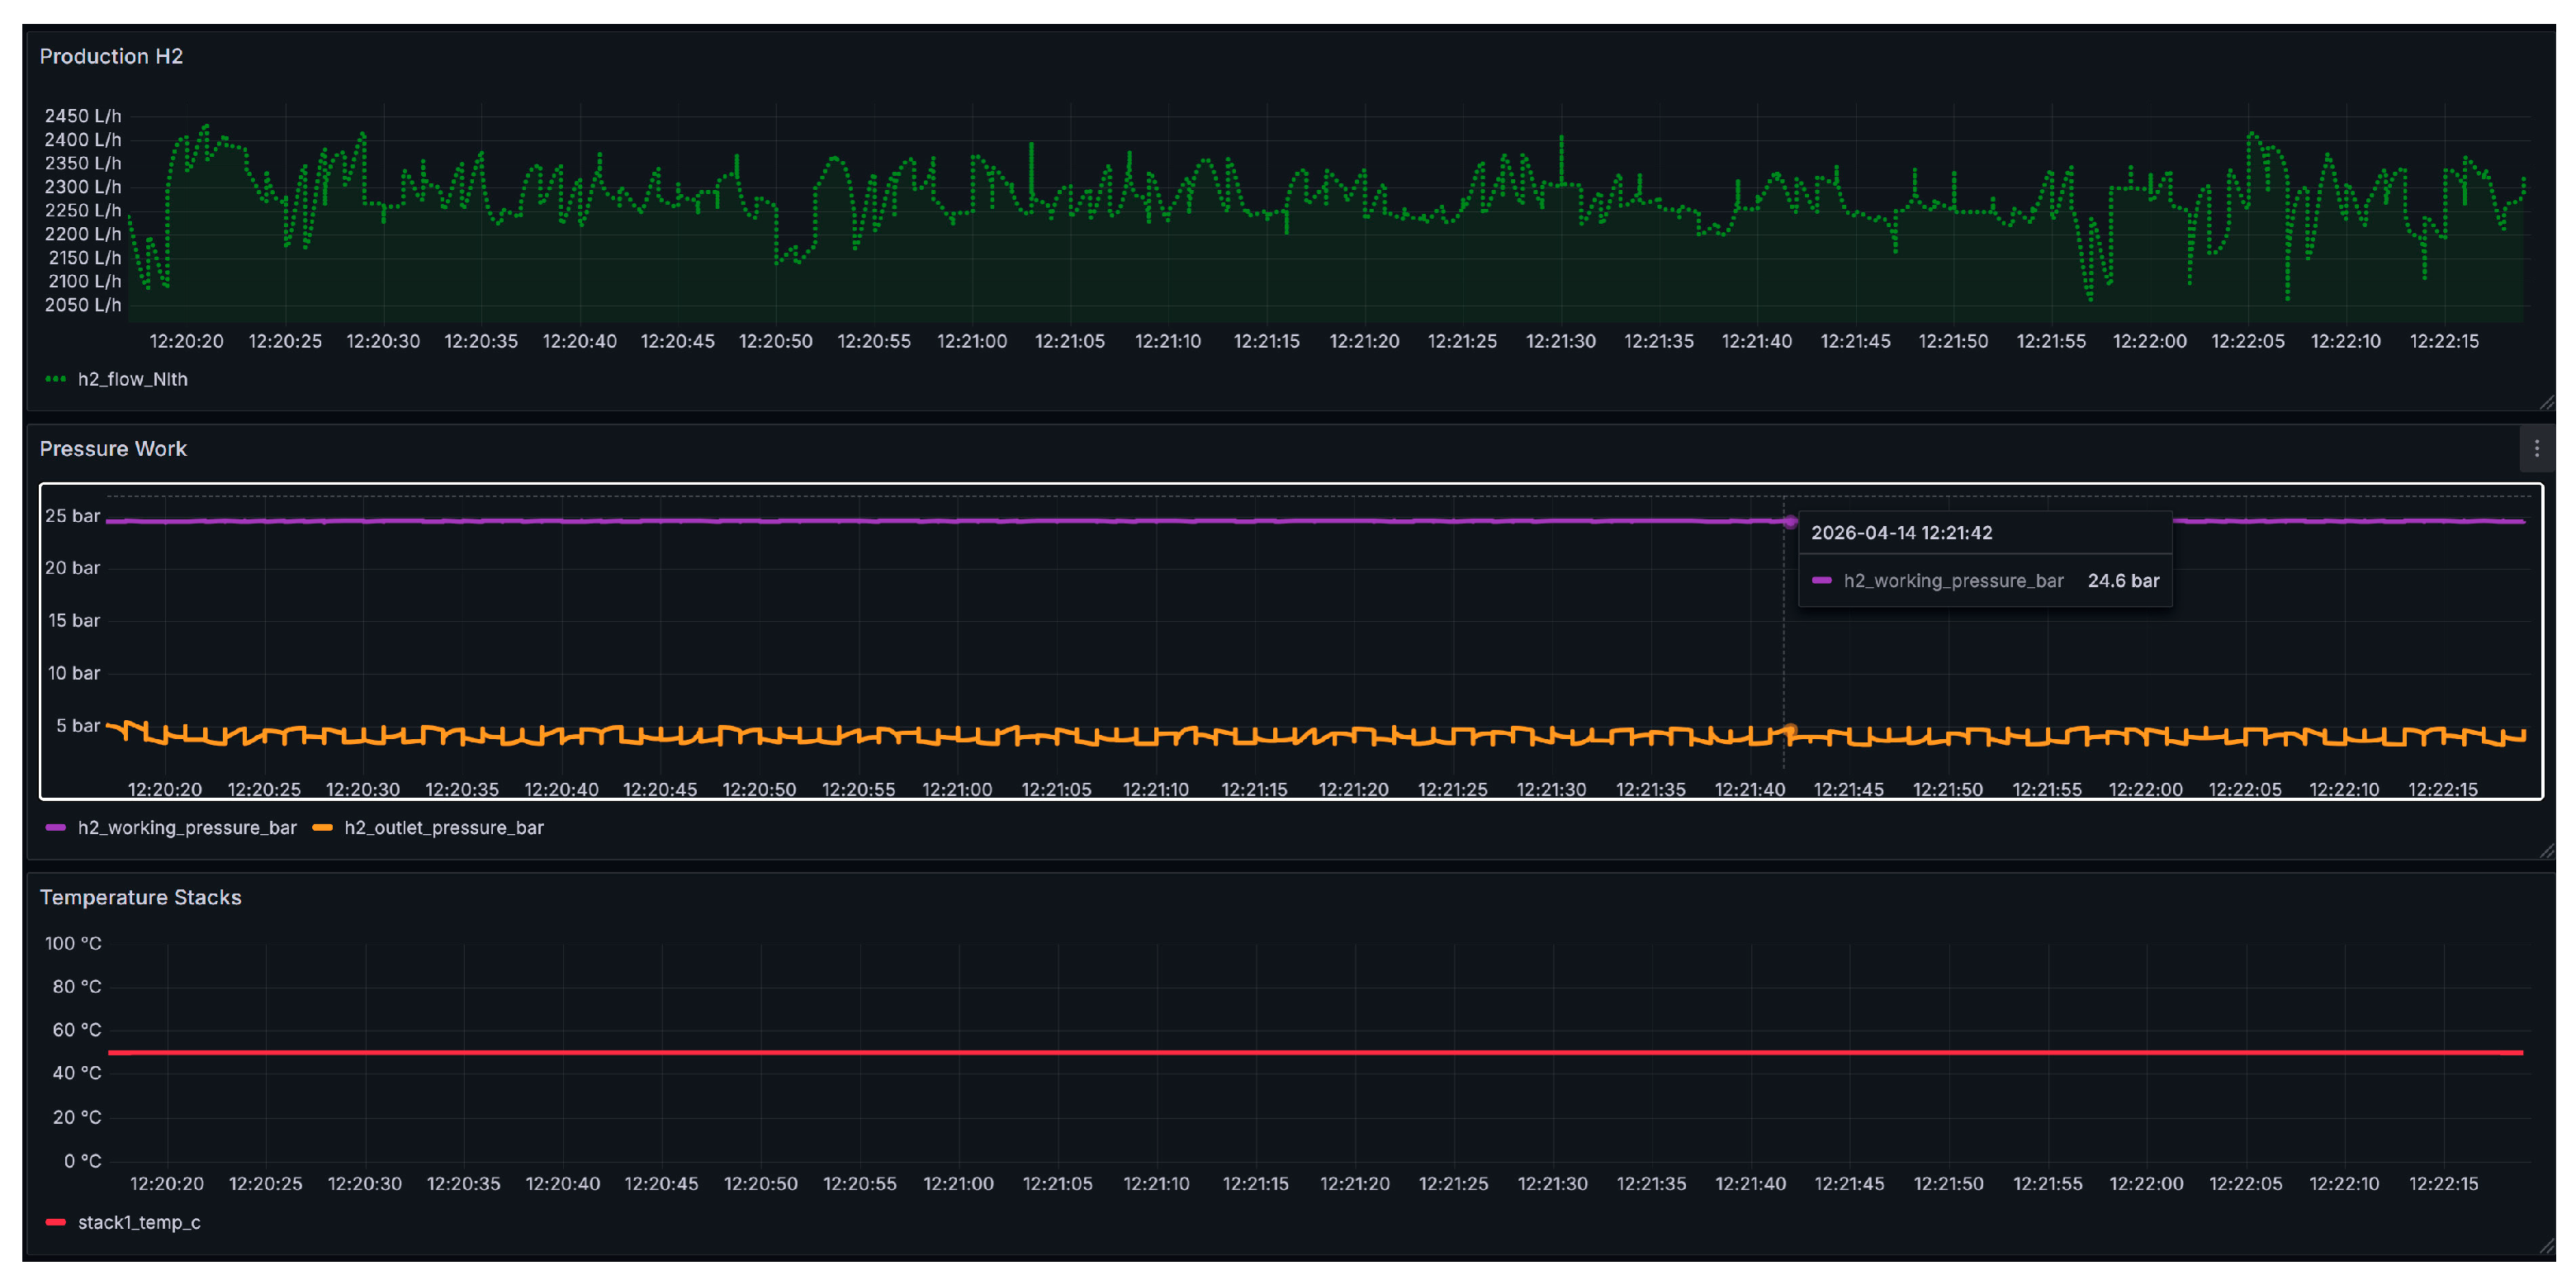Grab the Production H2 panel resize handle
This screenshot has width=2576, height=1280.
[x=2546, y=402]
